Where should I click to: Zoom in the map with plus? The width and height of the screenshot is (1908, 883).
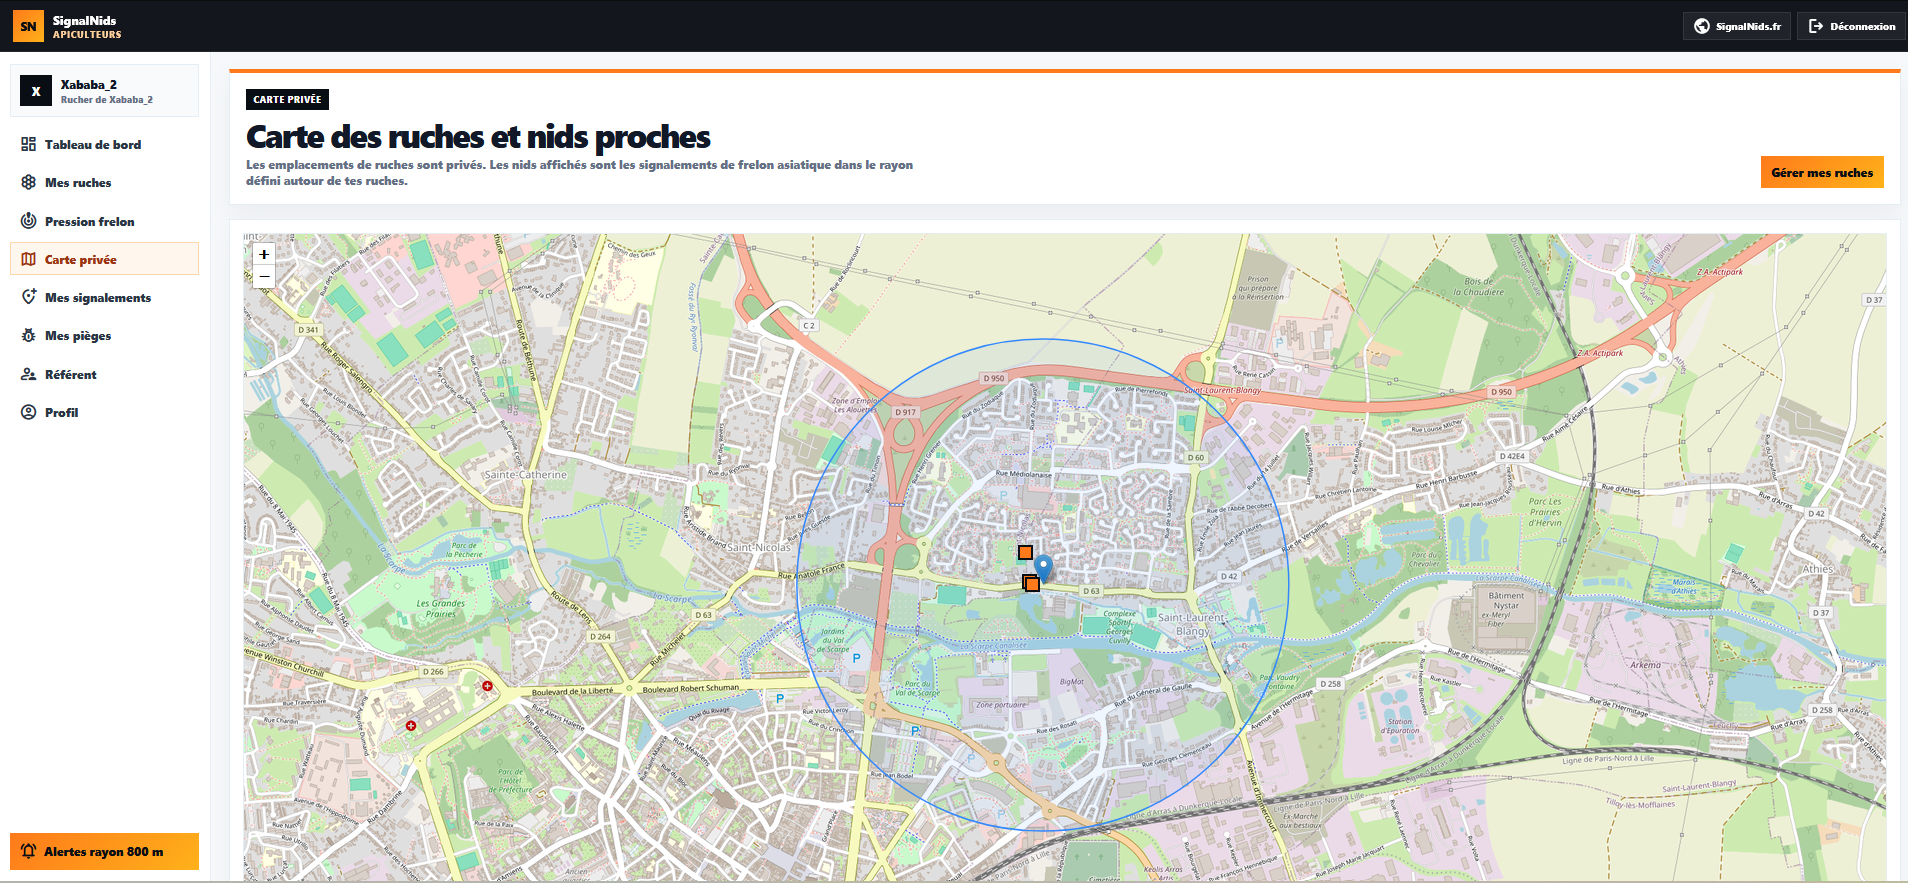coord(264,254)
